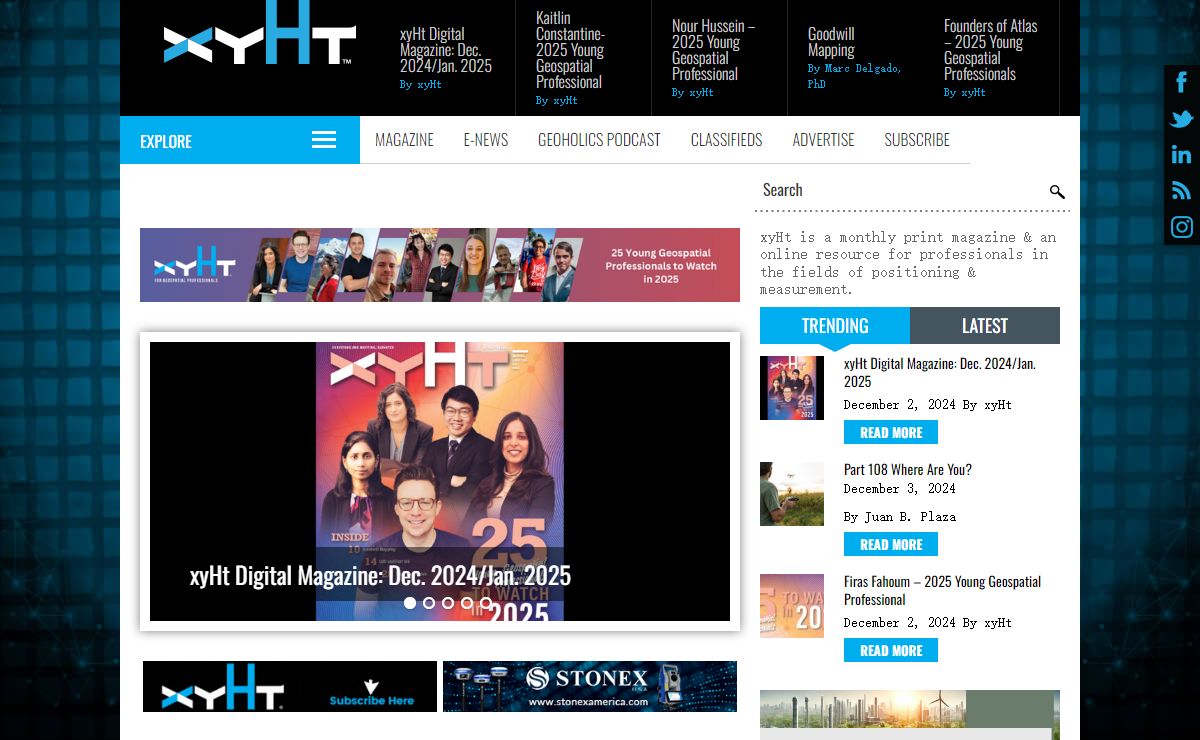Open trending title xyHt Digital Magazine Dec. 2024

point(940,372)
